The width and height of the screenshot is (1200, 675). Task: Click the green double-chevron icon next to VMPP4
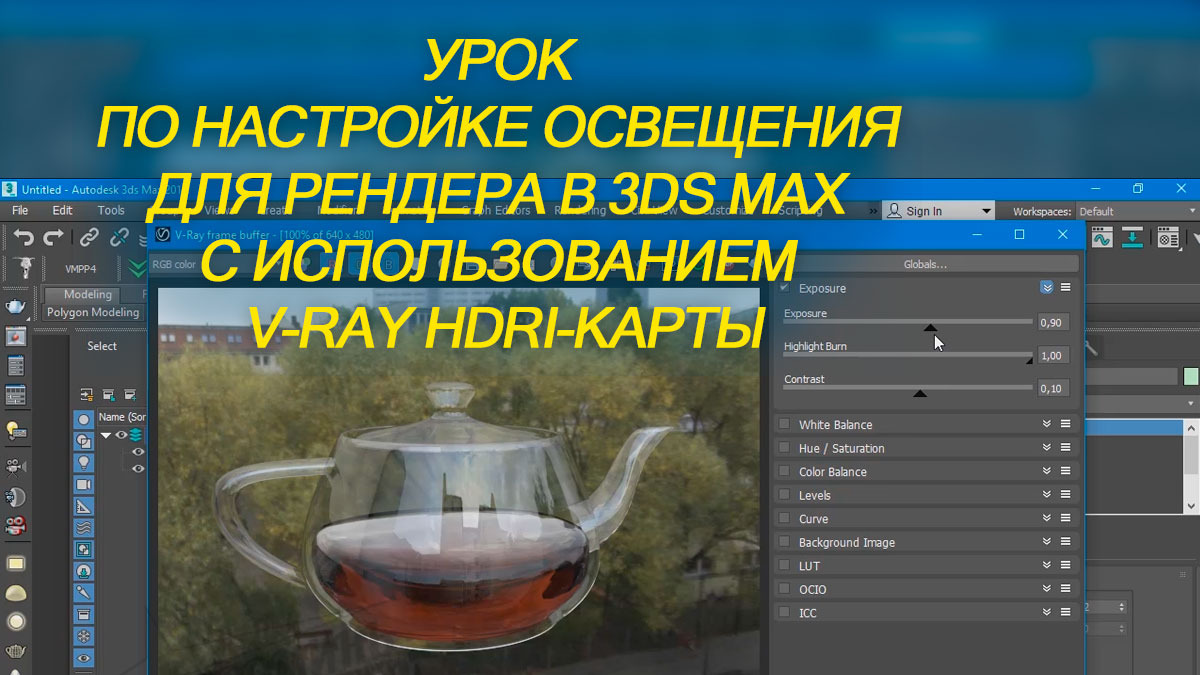(x=138, y=268)
